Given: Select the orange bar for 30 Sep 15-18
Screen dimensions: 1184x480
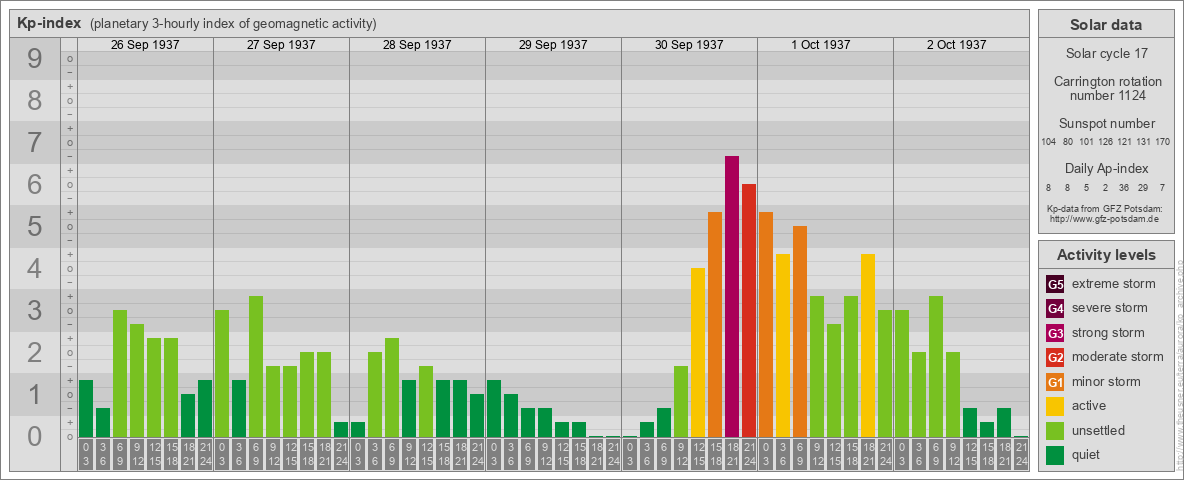Looking at the screenshot, I should pos(715,325).
